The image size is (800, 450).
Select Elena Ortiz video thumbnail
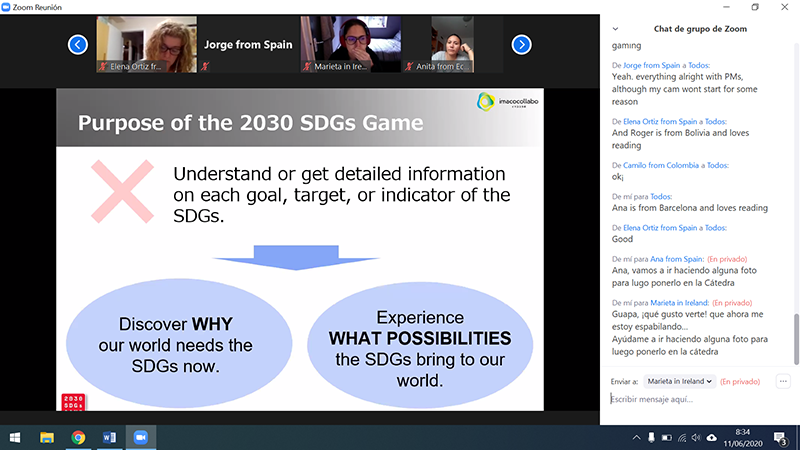(146, 44)
